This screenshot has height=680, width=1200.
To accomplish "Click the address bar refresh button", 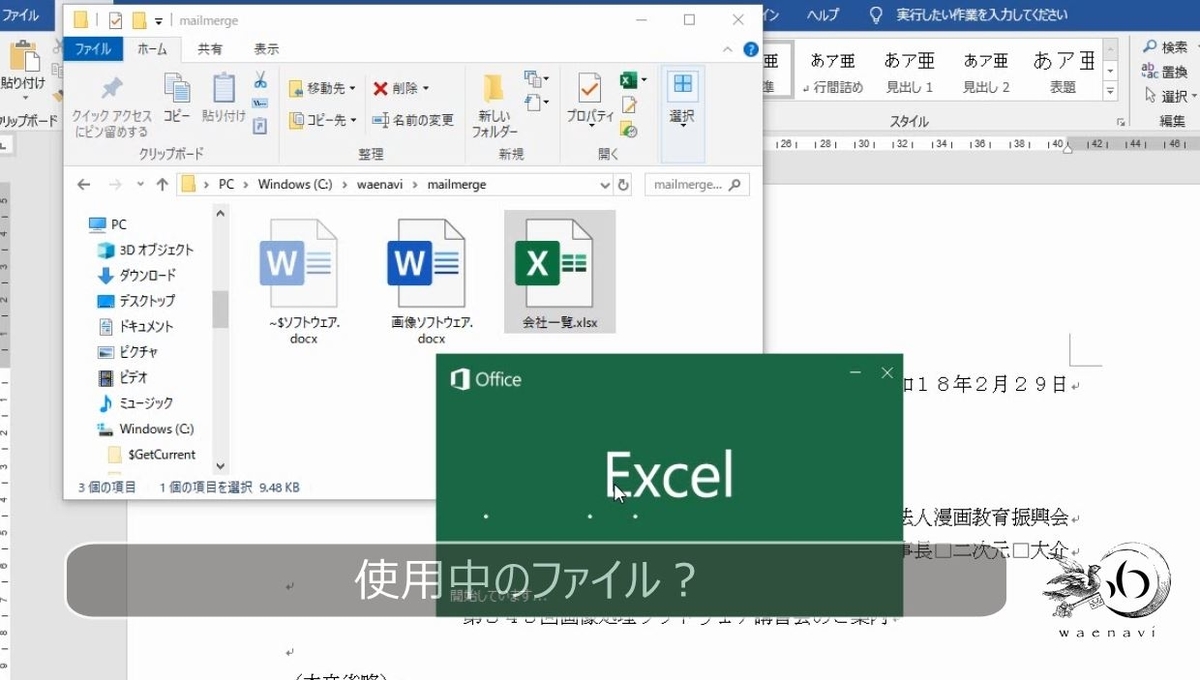I will pos(624,184).
